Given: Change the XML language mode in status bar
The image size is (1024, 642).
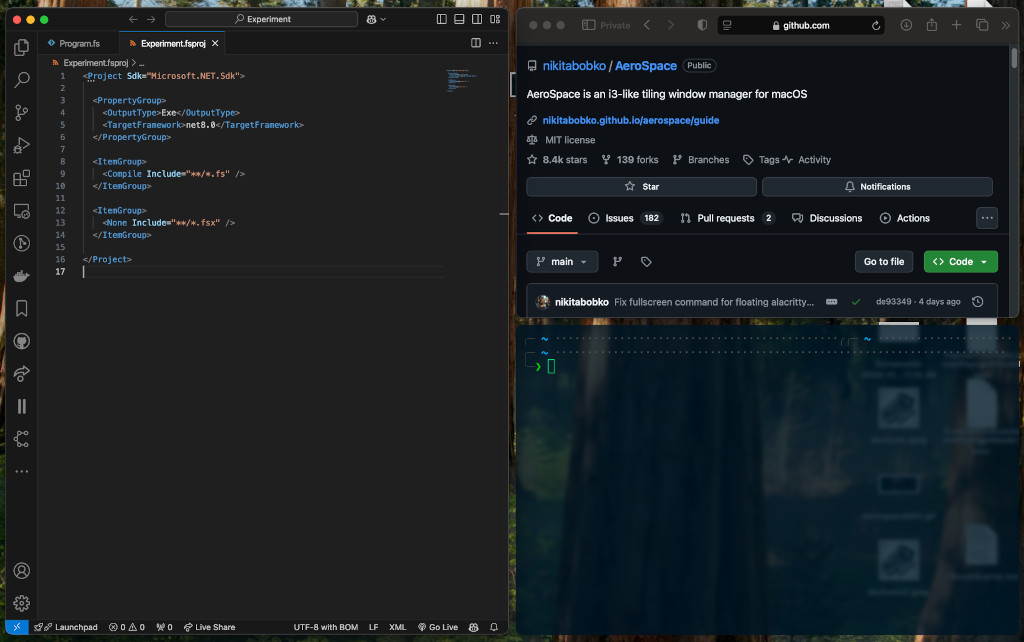Looking at the screenshot, I should (397, 627).
